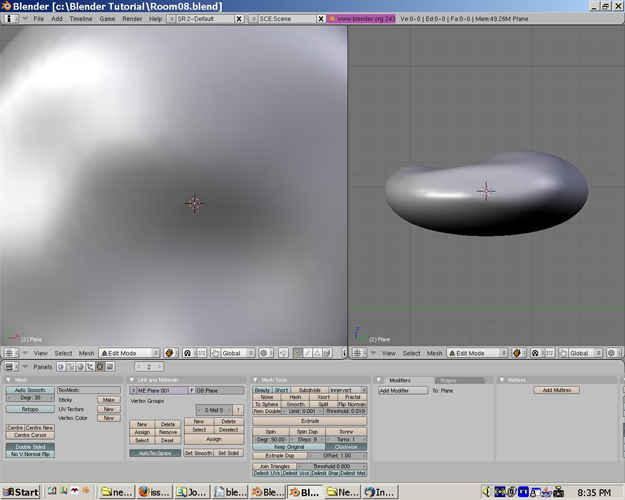
Task: Click the buttons window type icon
Action: (x=10, y=367)
